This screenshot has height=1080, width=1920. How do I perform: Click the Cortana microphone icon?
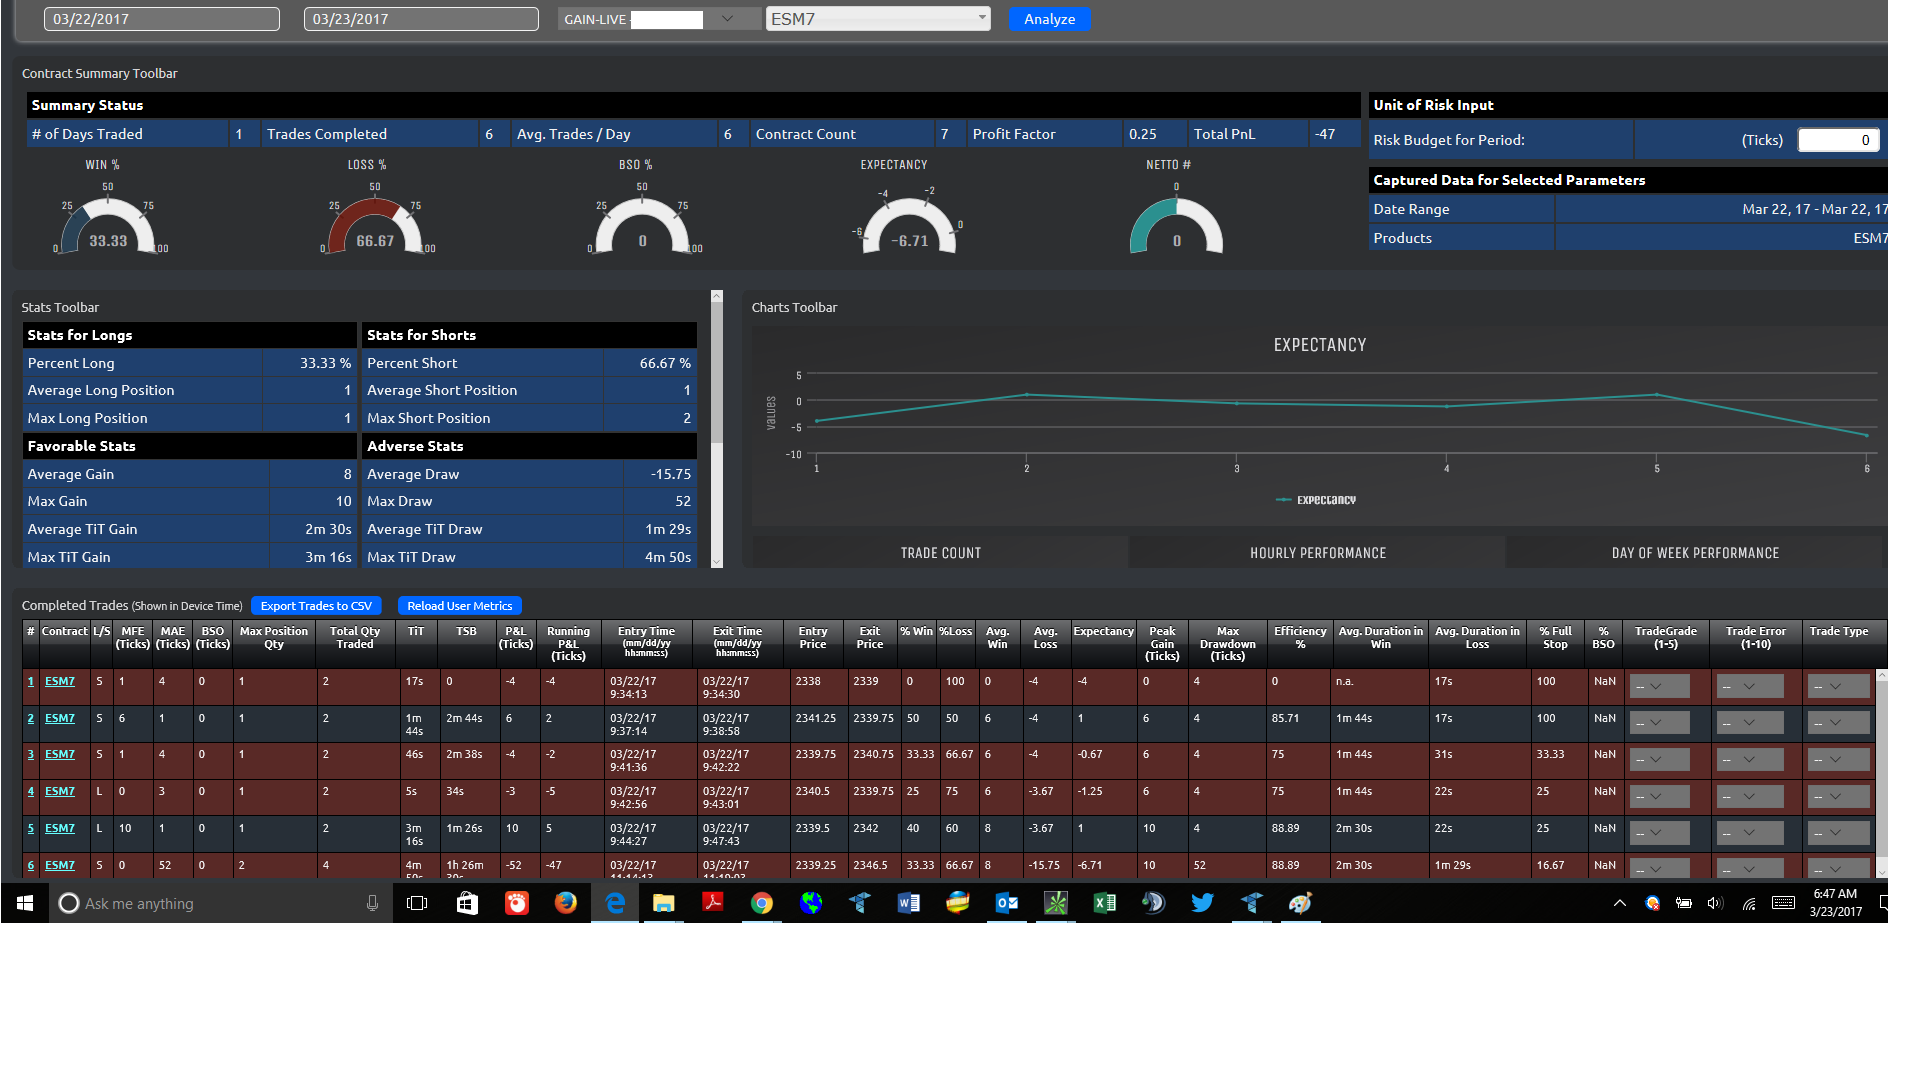click(372, 903)
